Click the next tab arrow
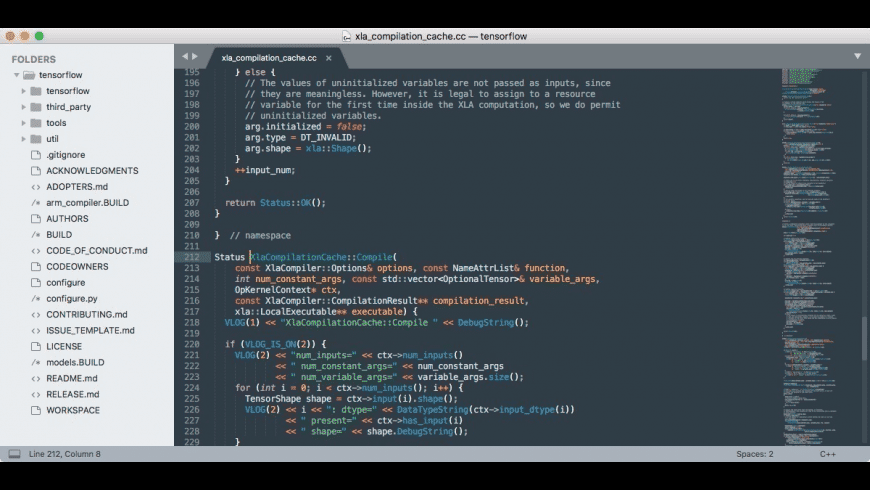 [194, 57]
